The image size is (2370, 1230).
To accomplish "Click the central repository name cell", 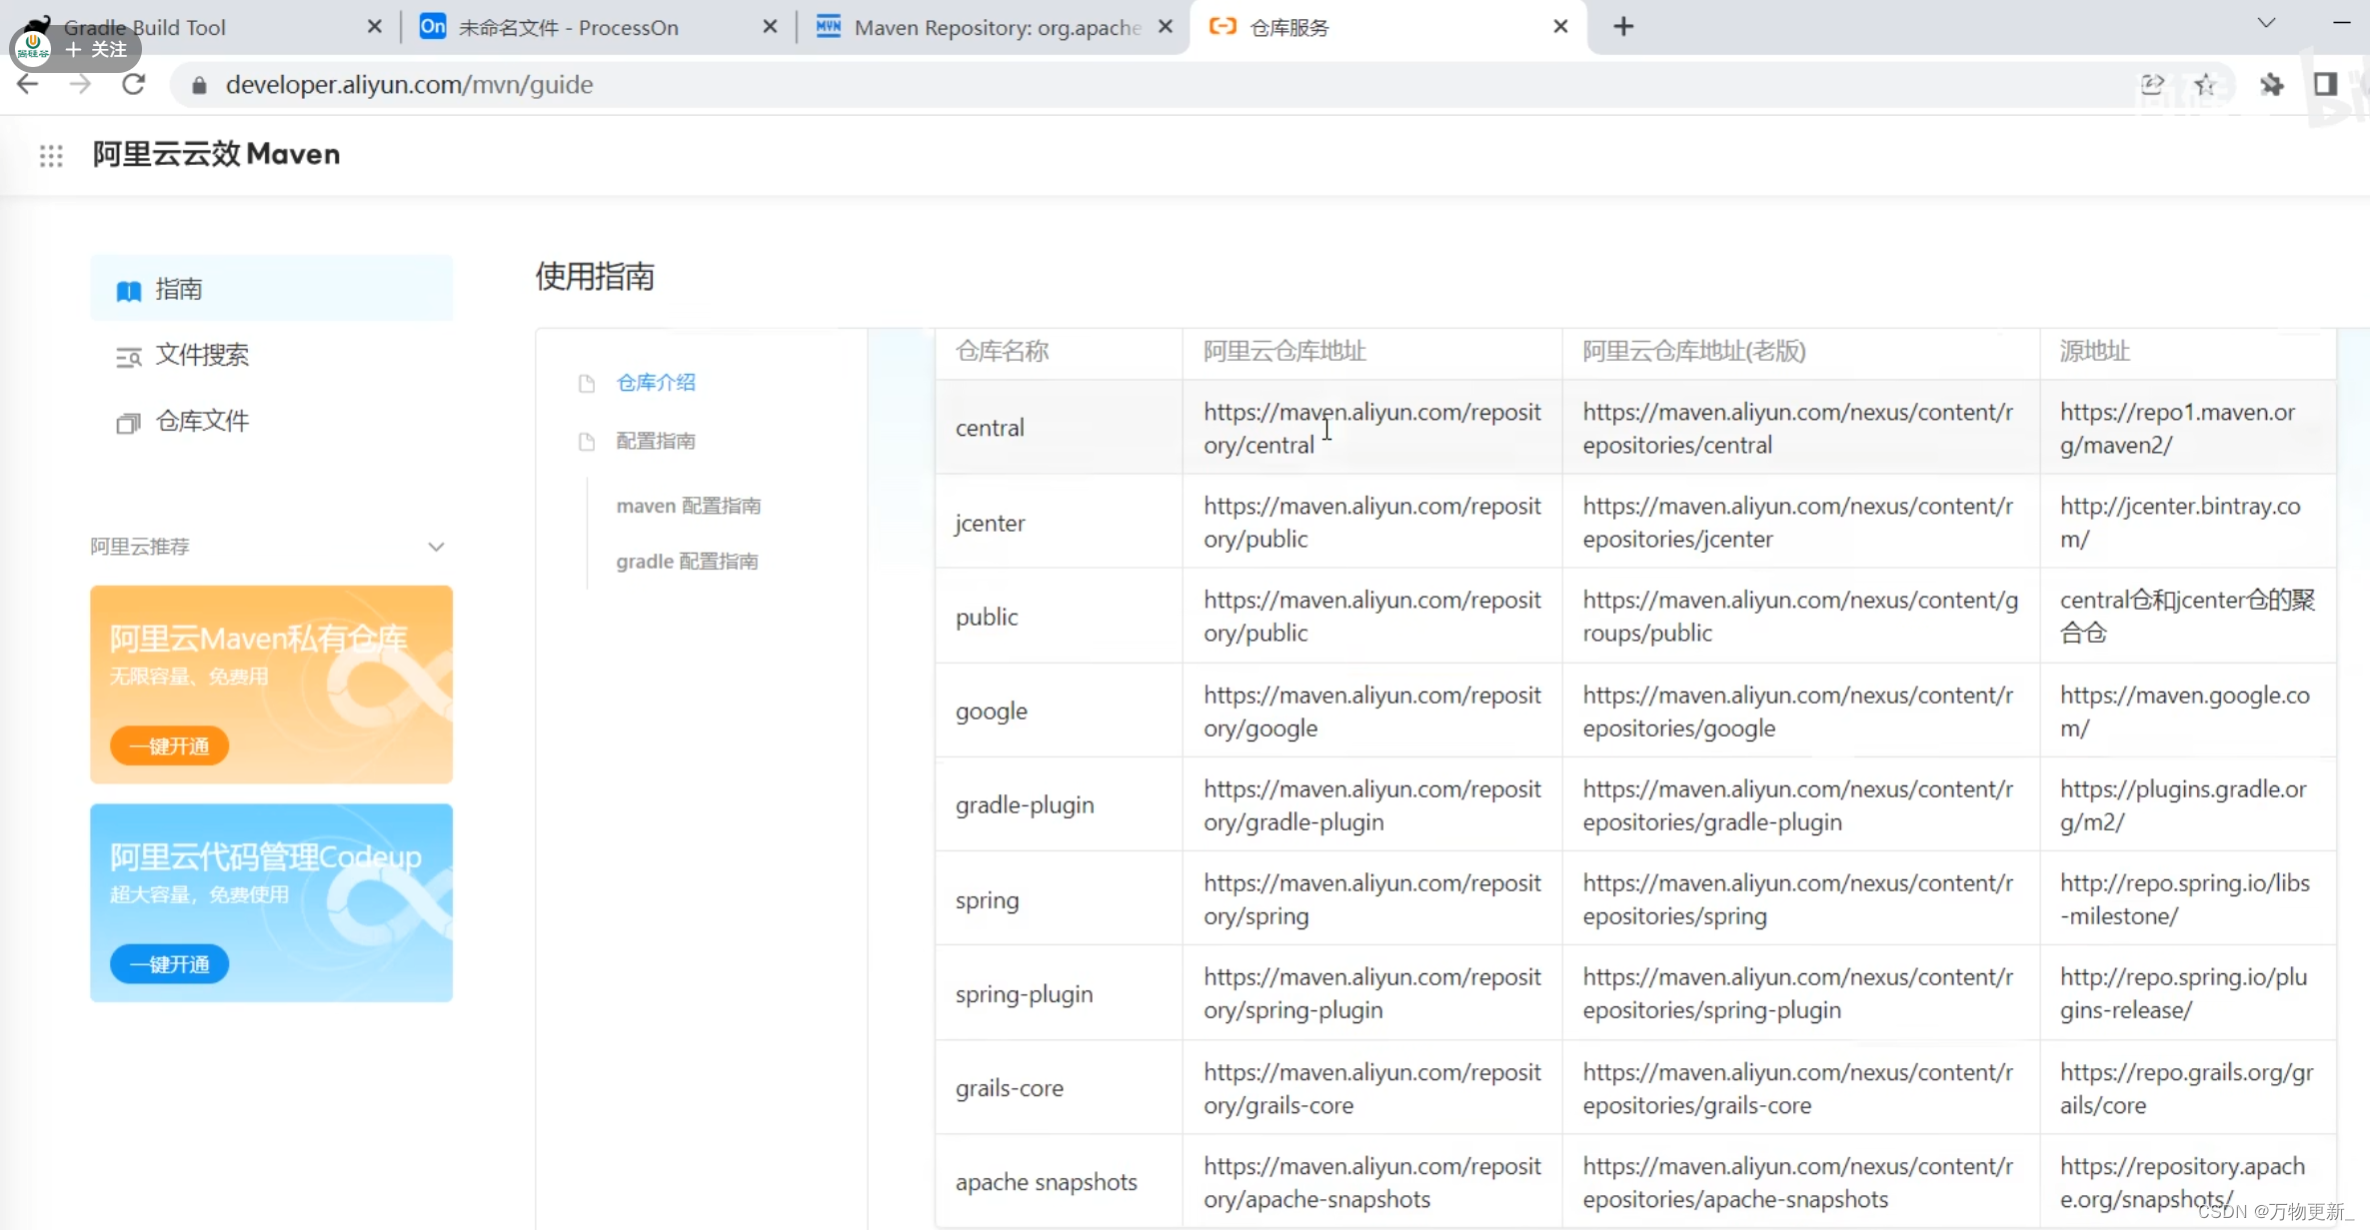I will tap(1059, 428).
